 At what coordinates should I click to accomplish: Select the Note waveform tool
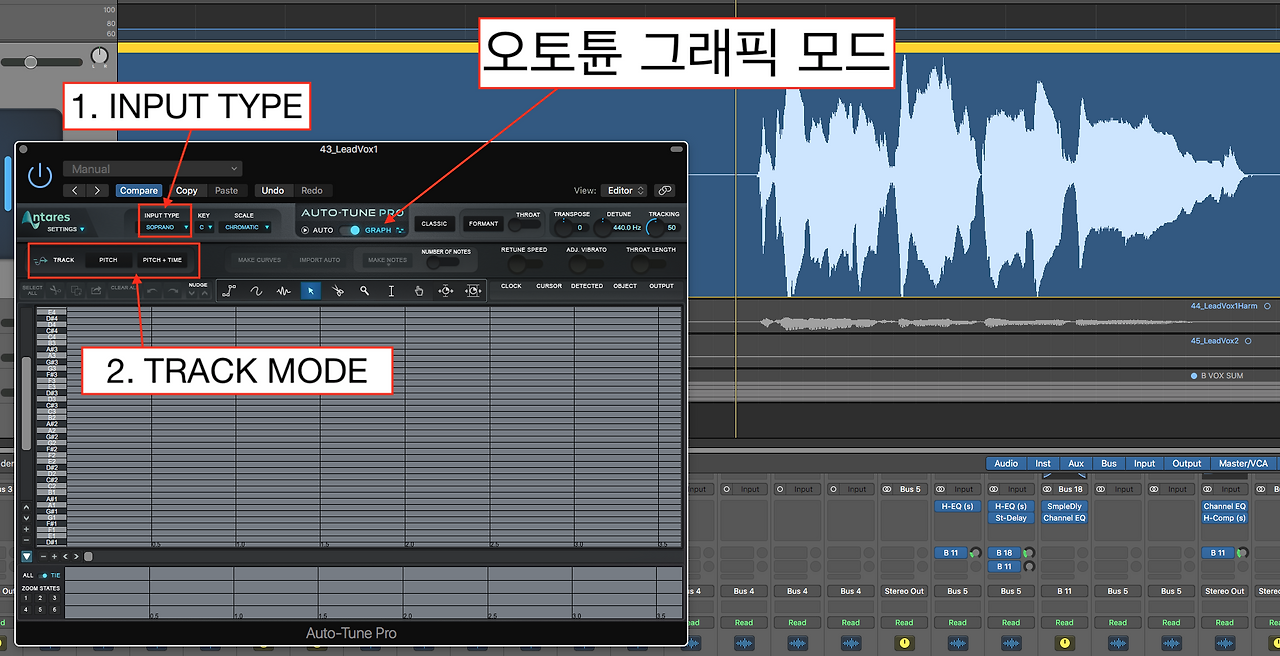click(x=284, y=291)
